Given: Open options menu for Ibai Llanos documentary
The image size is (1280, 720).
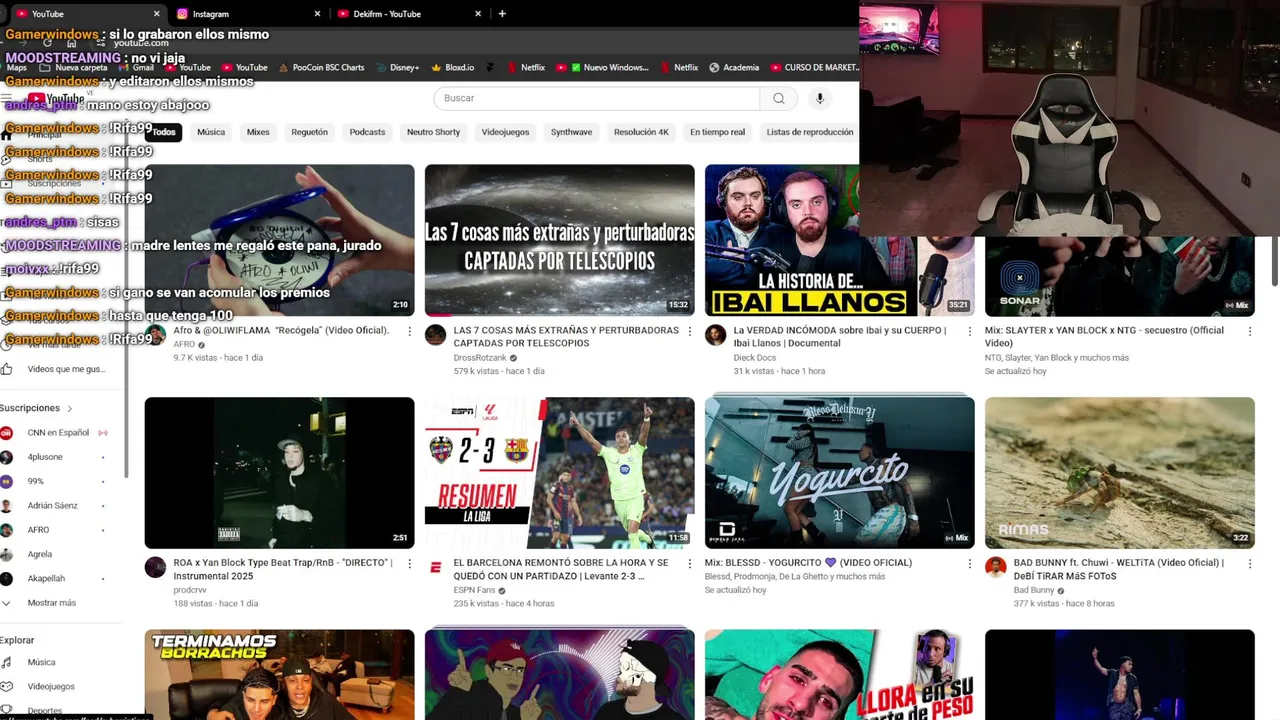Looking at the screenshot, I should [969, 331].
